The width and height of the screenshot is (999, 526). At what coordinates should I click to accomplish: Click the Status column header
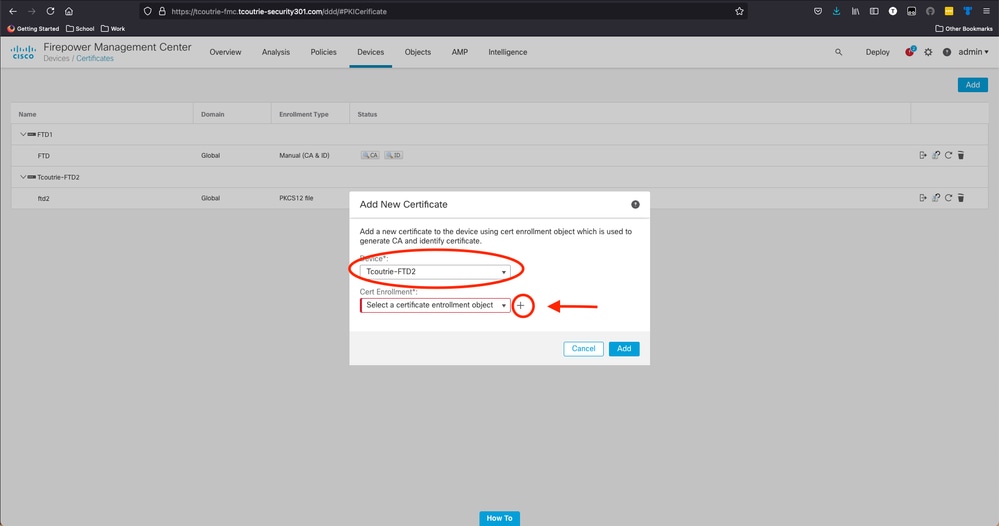pos(367,115)
